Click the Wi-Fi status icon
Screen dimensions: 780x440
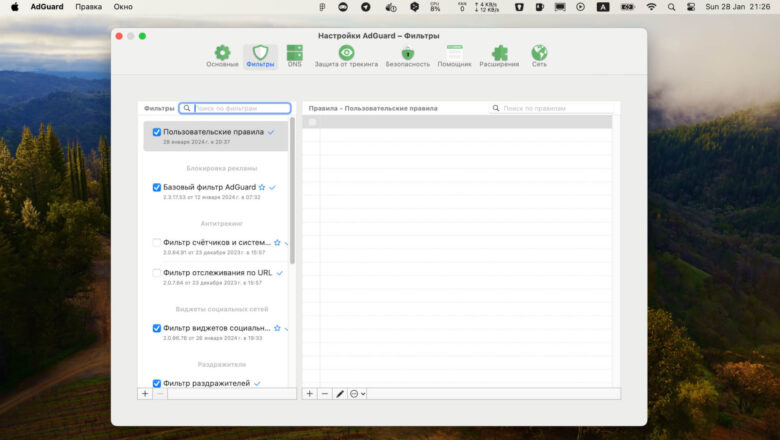tap(651, 7)
